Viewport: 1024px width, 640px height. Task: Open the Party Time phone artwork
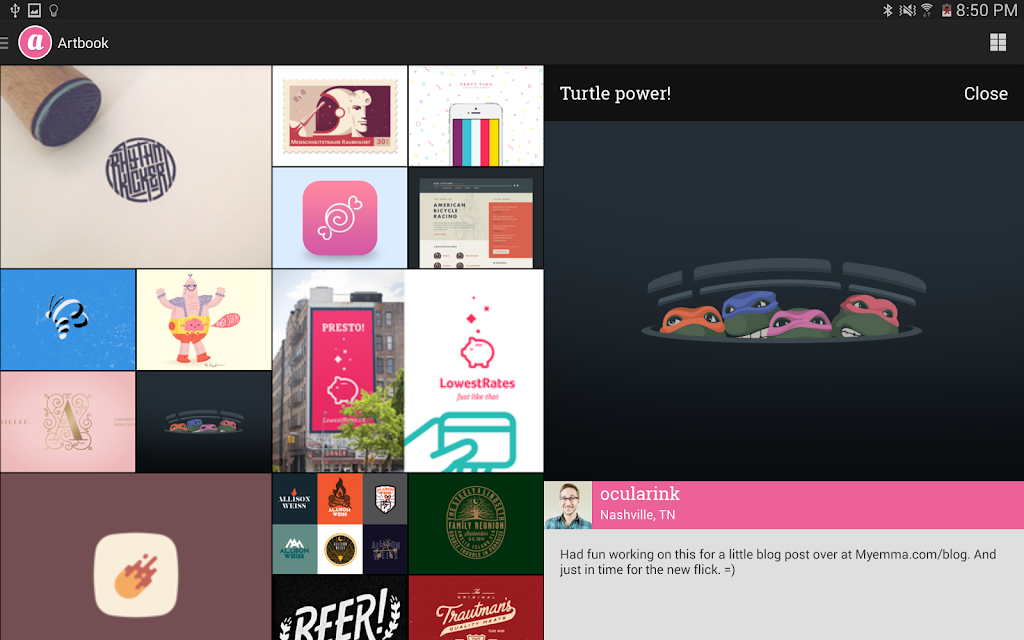point(476,116)
